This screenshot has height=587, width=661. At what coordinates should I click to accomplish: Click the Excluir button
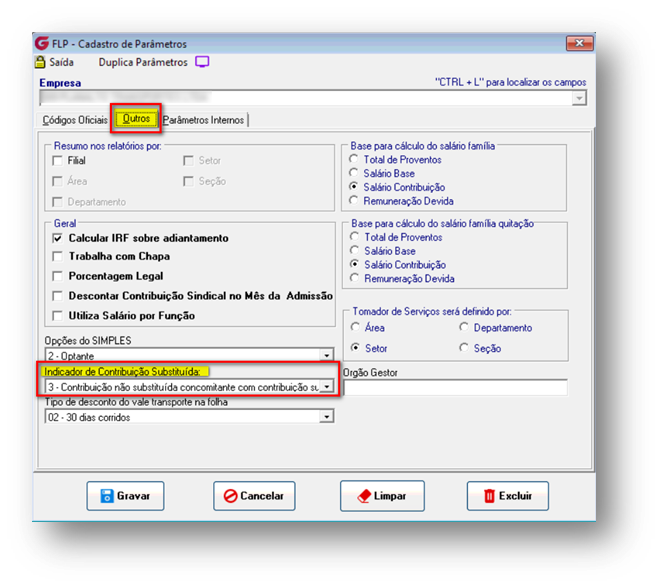click(x=508, y=496)
